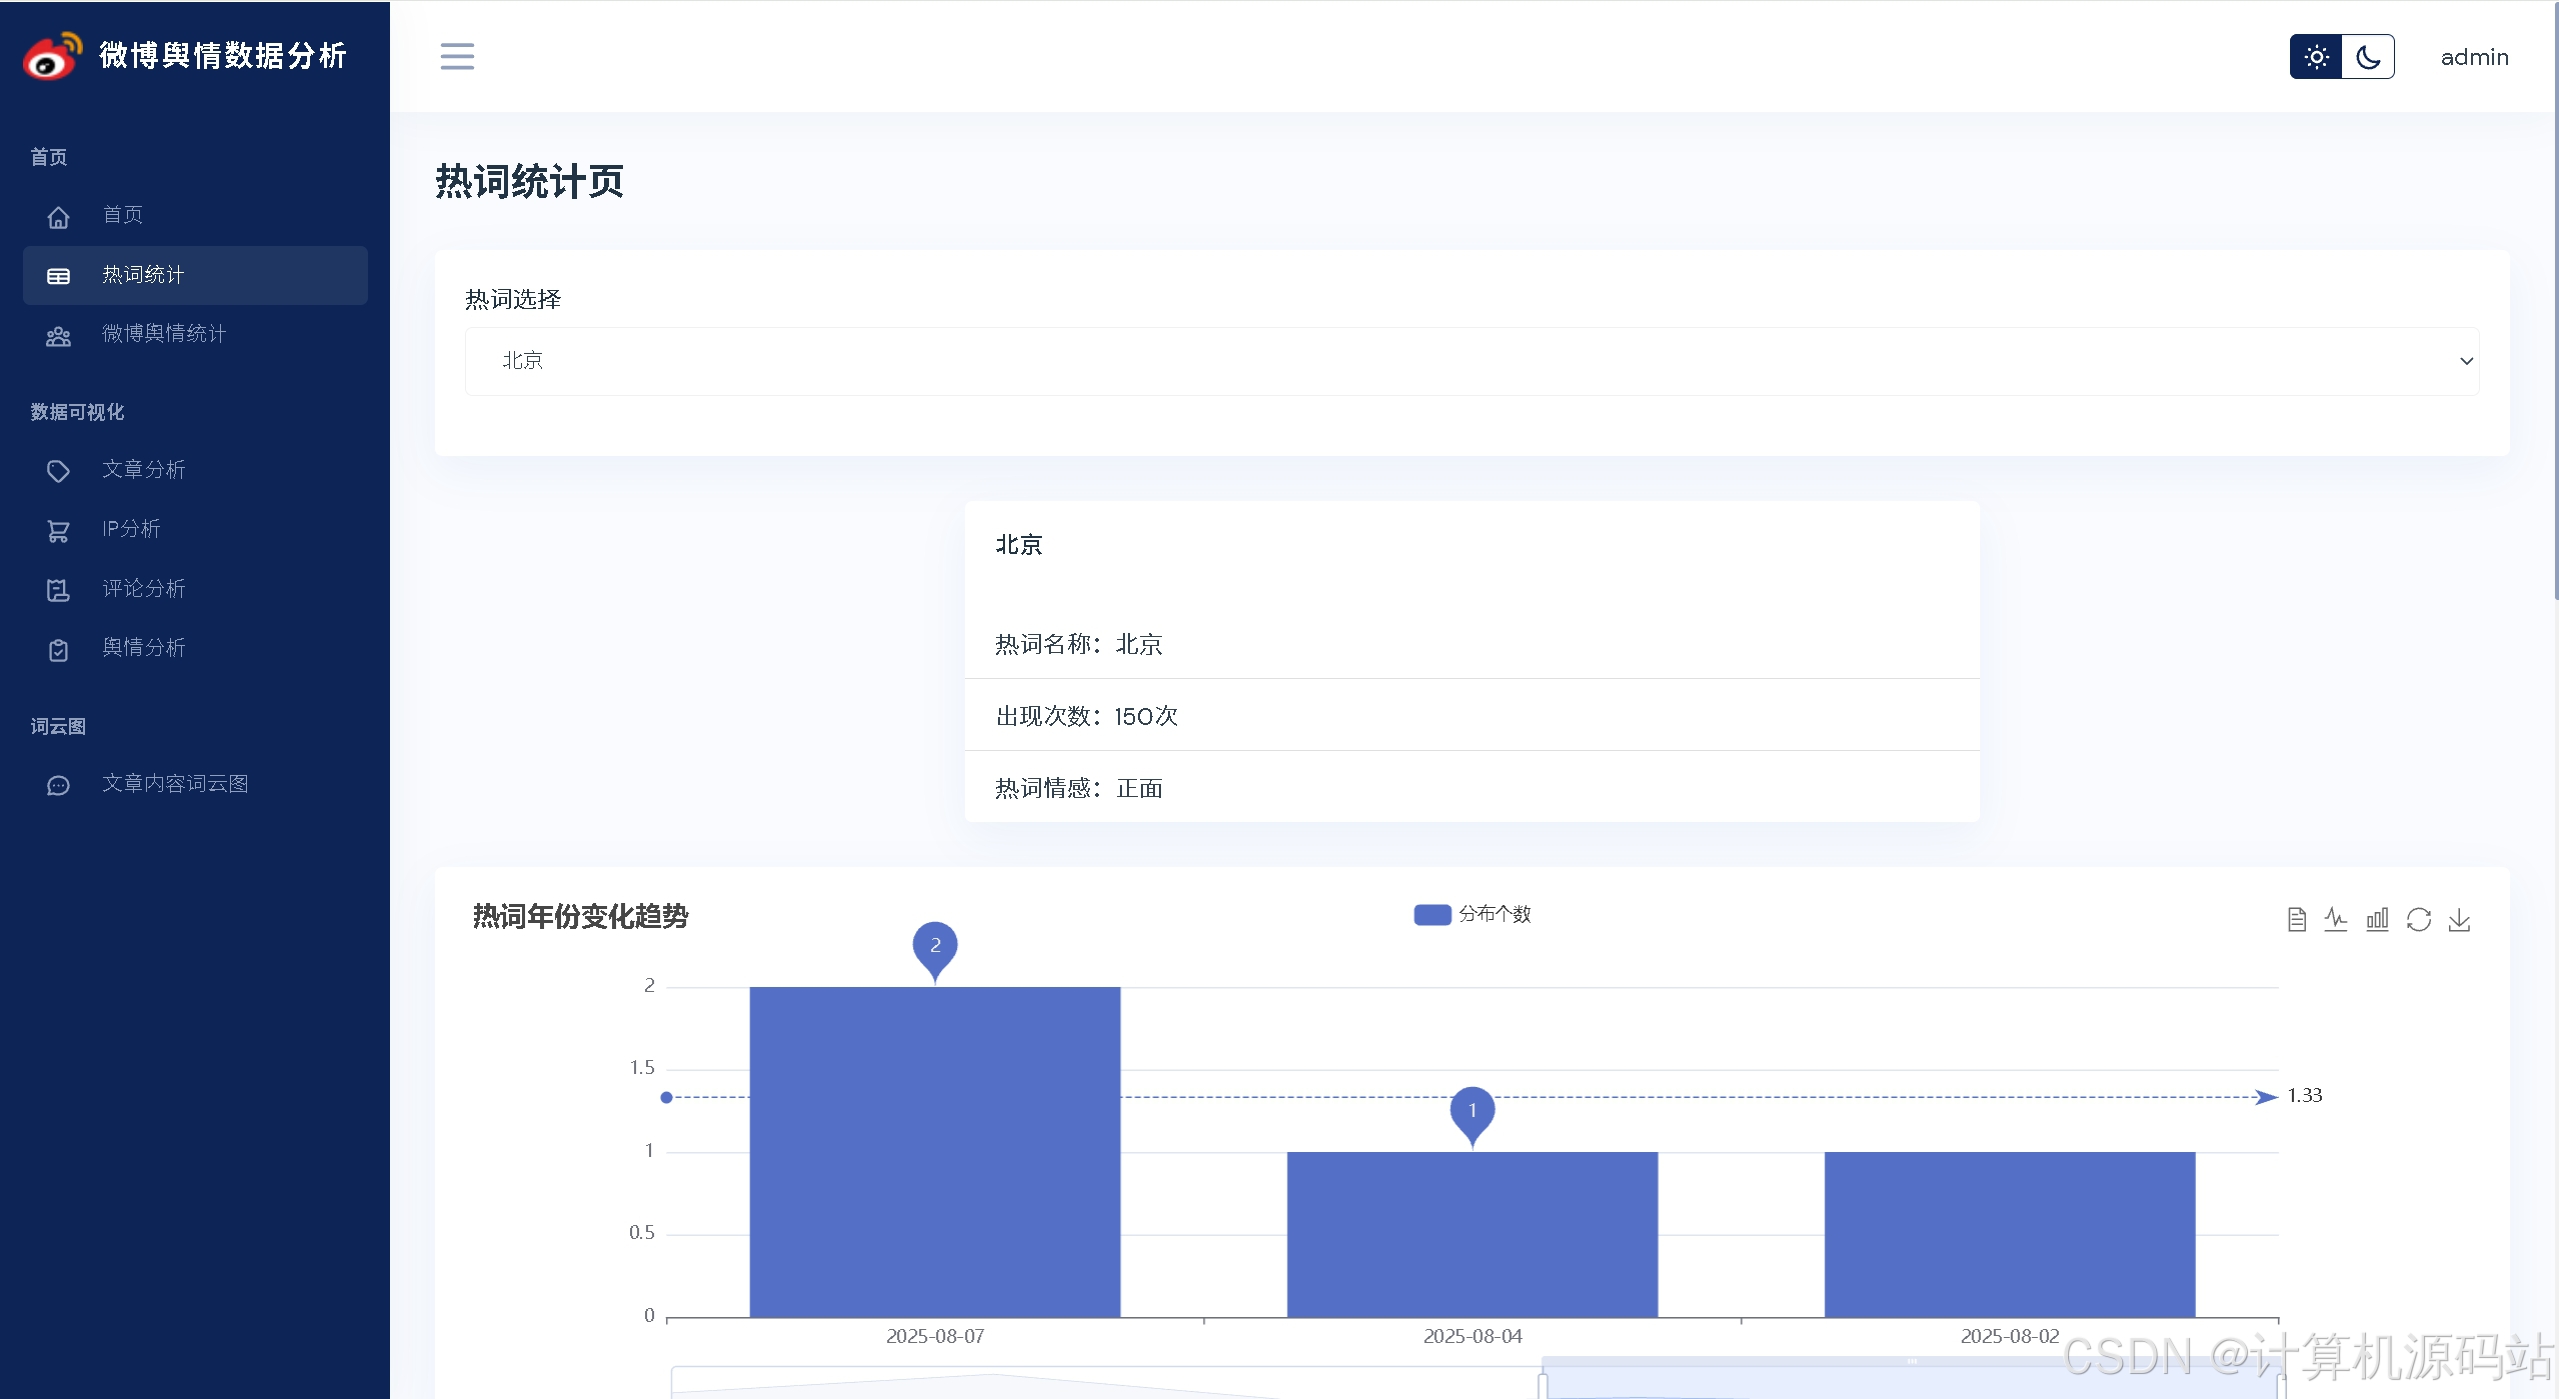Download chart as image icon
This screenshot has height=1399, width=2559.
tap(2459, 919)
